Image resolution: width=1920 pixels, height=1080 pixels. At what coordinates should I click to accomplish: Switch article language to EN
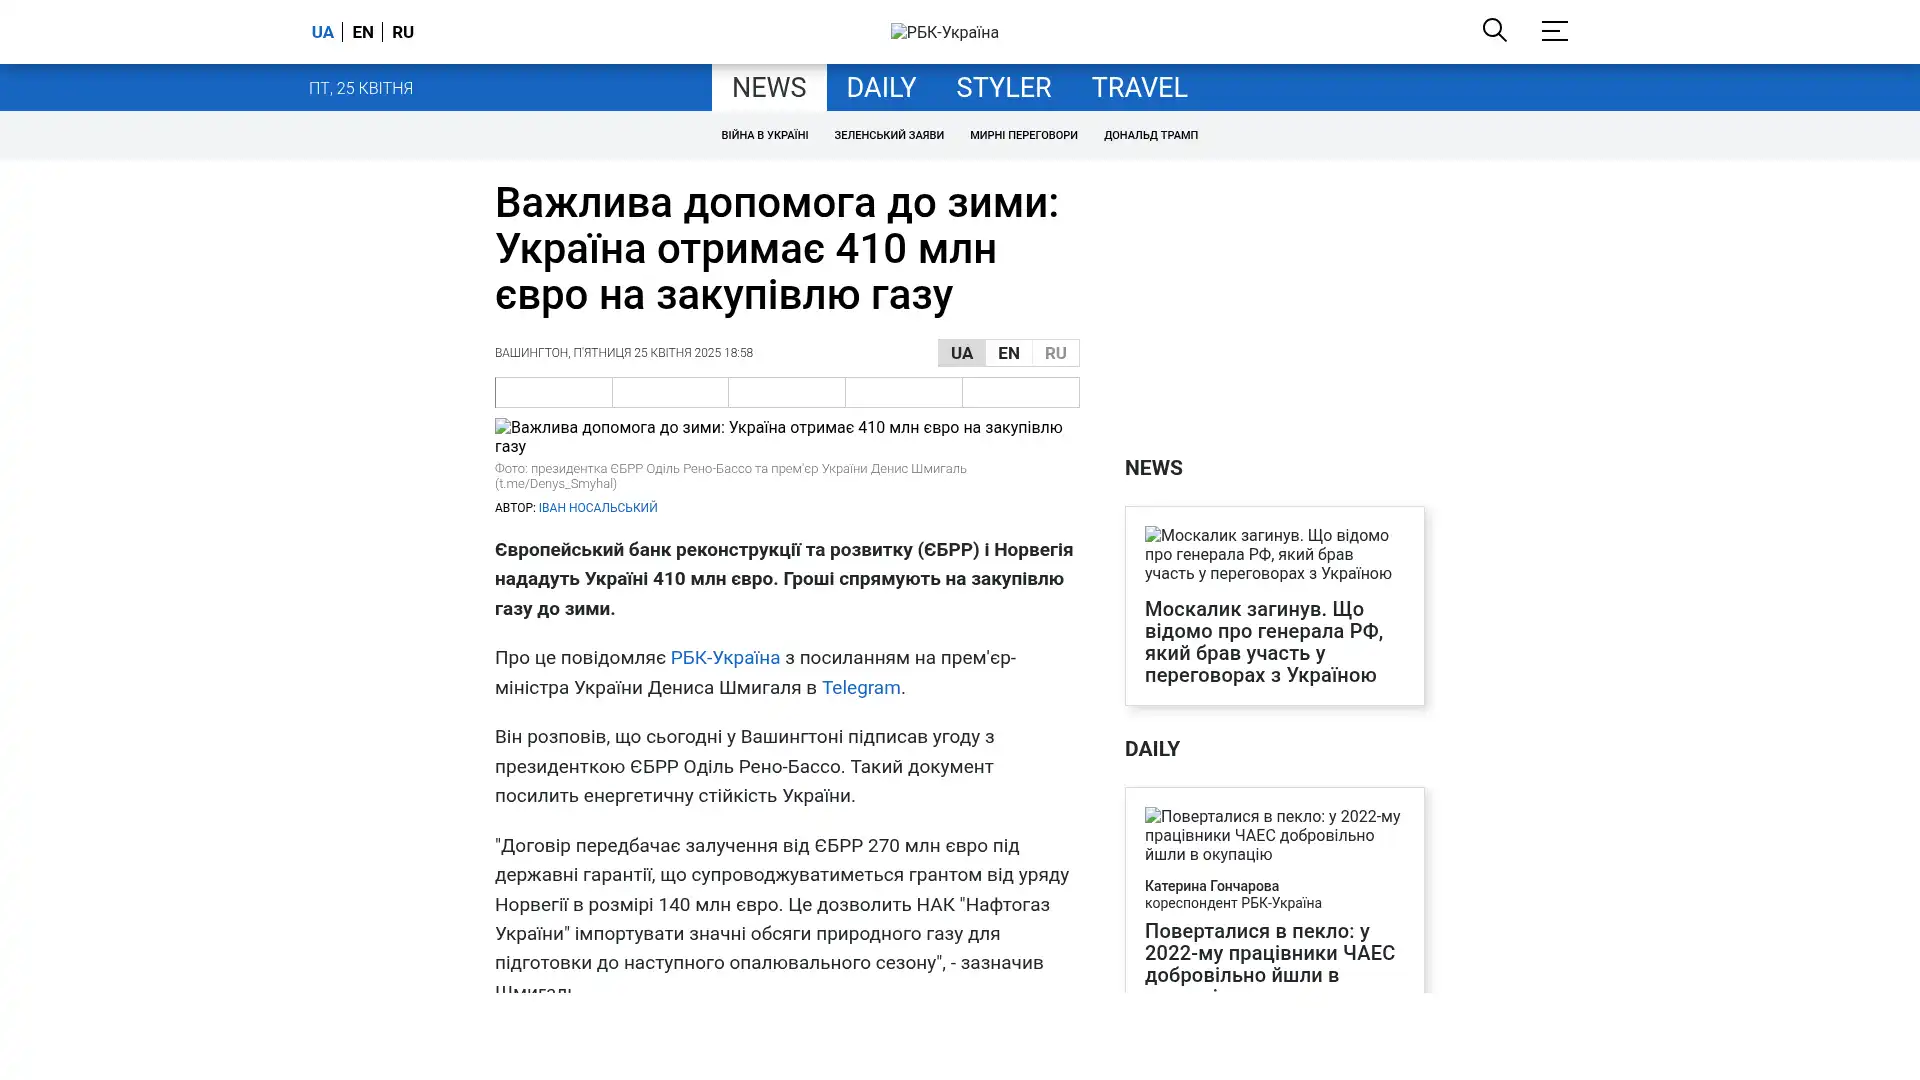pyautogui.click(x=1008, y=353)
